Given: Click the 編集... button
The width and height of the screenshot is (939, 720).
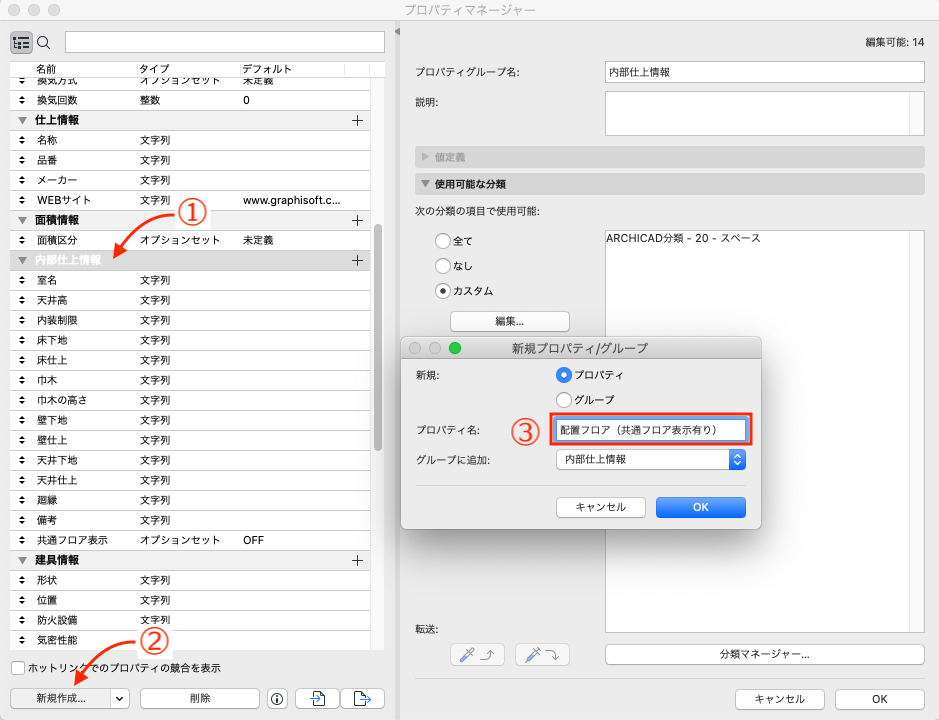Looking at the screenshot, I should click(510, 322).
